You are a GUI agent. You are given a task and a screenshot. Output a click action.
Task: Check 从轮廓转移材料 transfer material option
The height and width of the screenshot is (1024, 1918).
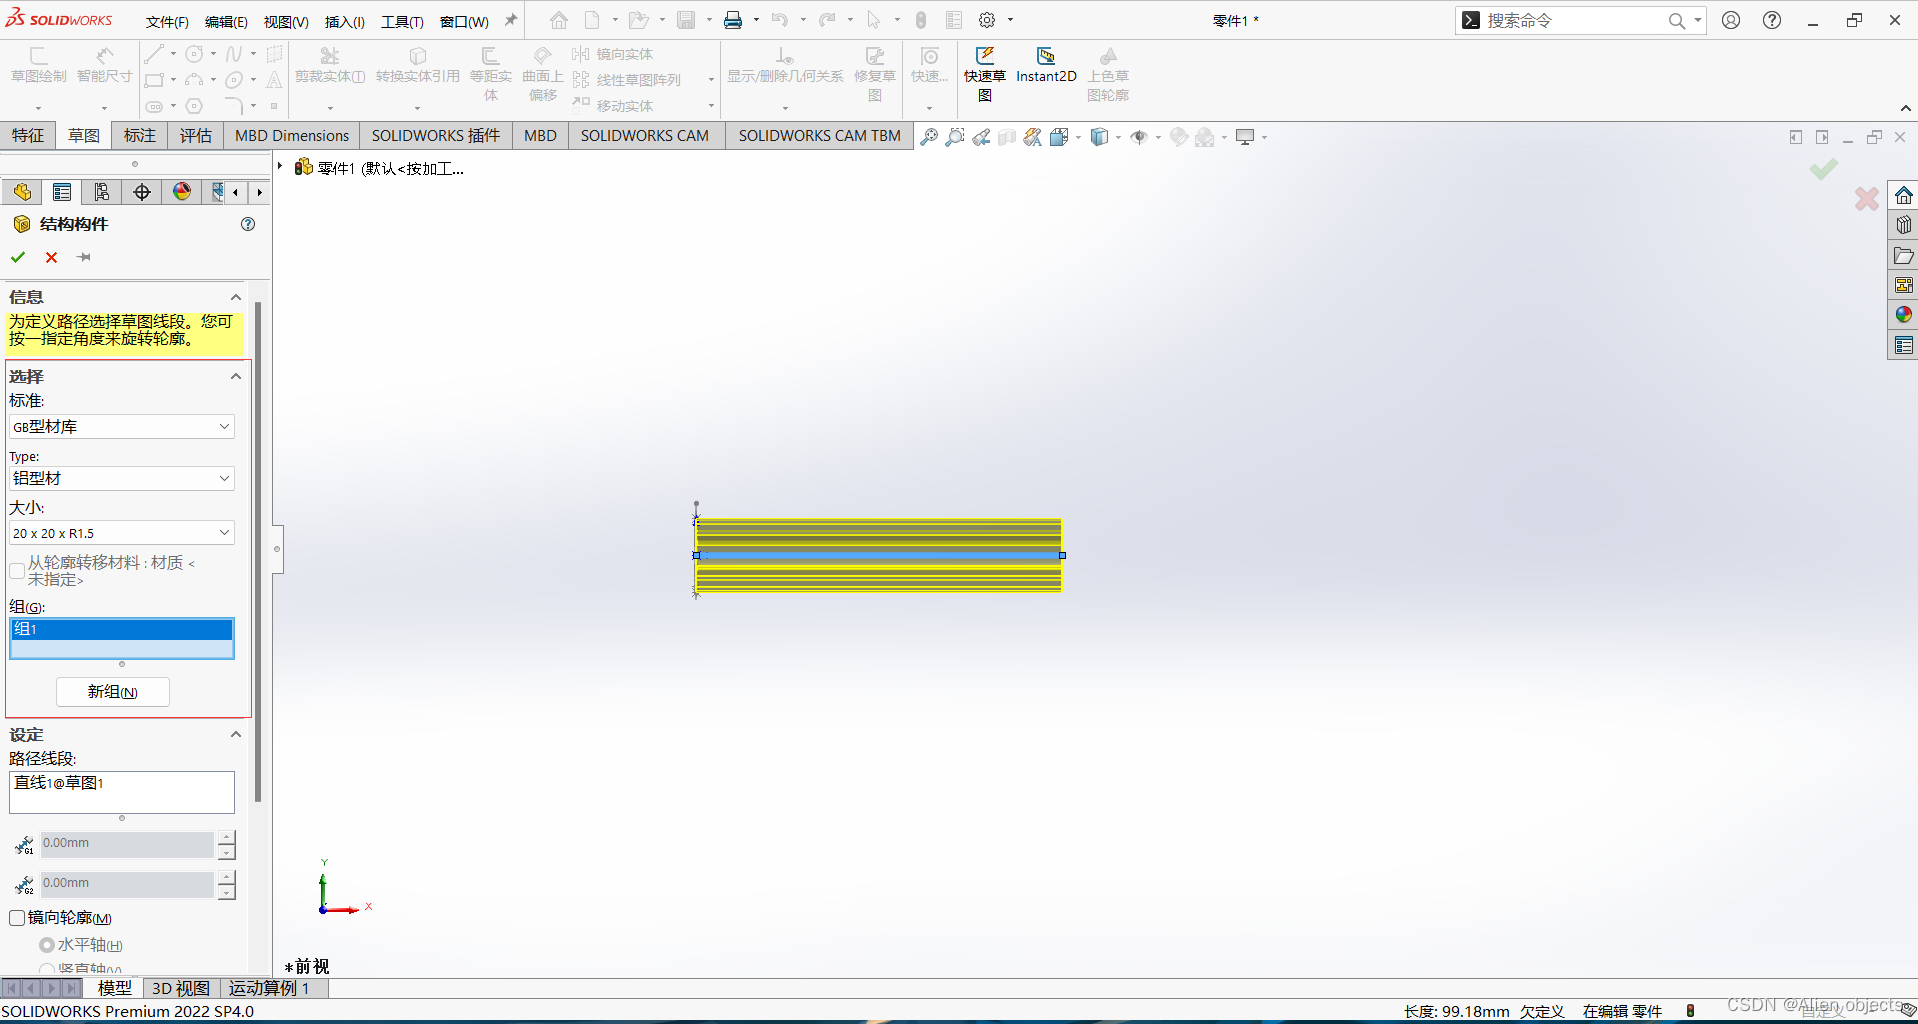(16, 570)
